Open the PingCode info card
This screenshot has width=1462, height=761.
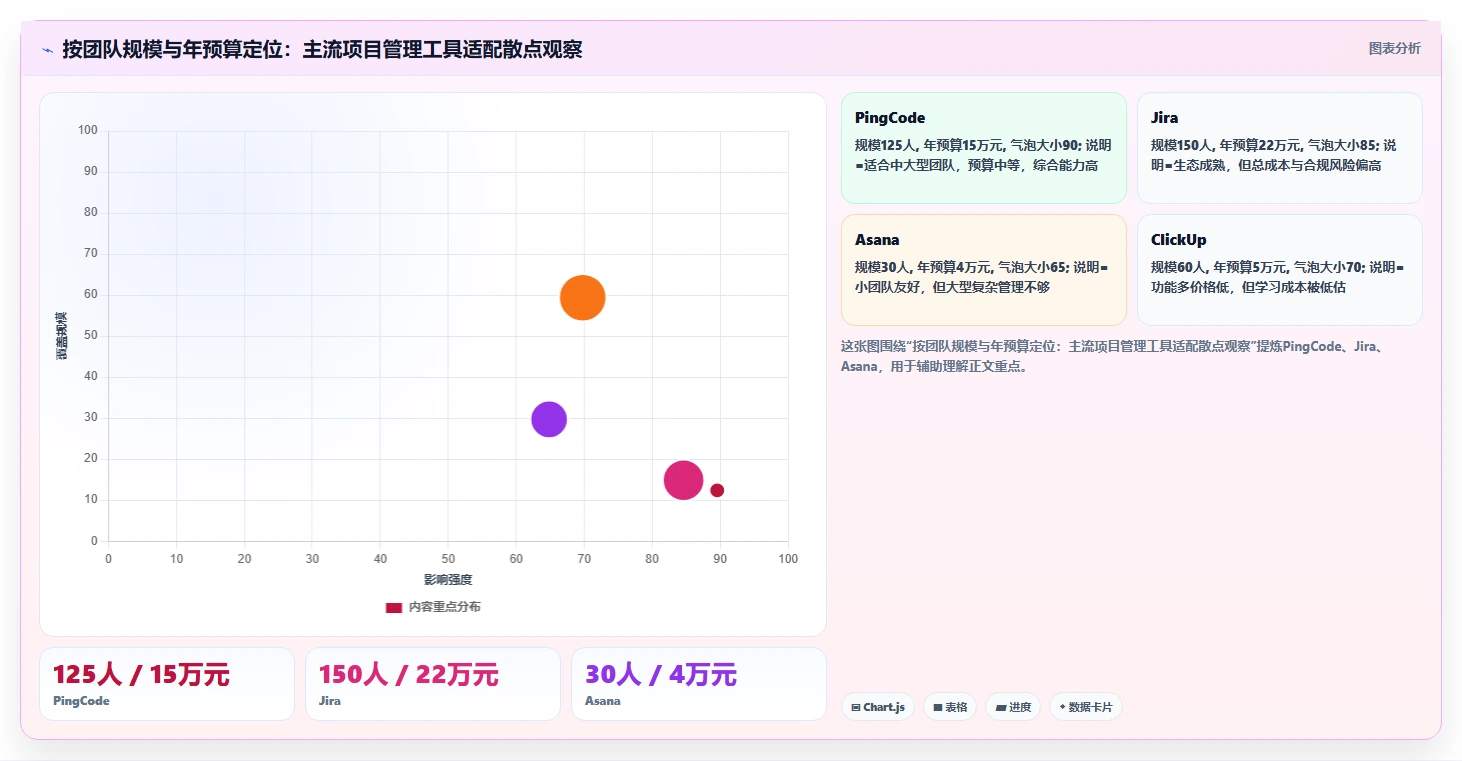(983, 148)
